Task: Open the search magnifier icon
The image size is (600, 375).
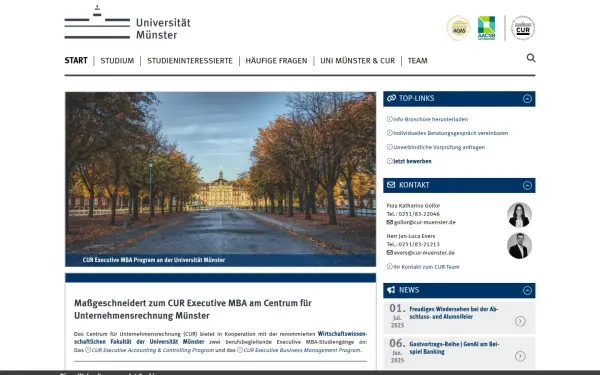Action: point(531,58)
